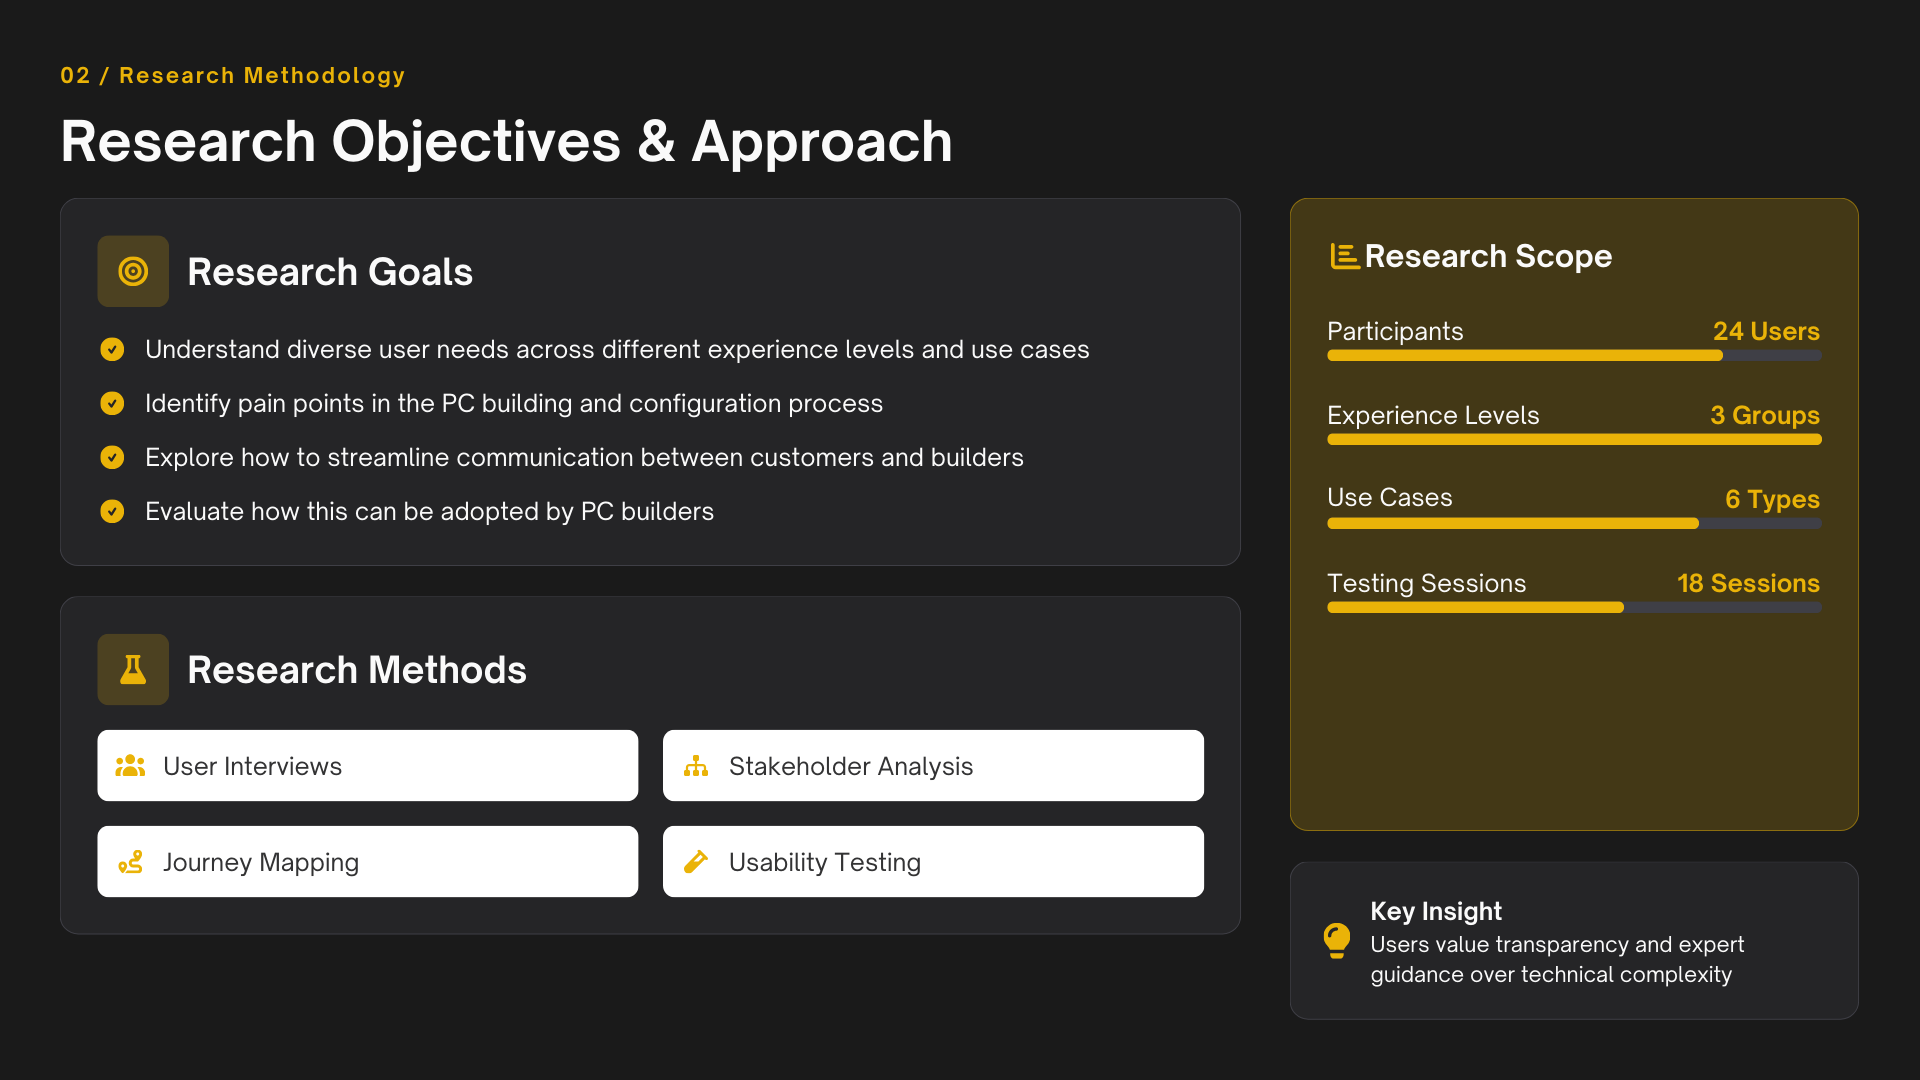Click the lightbulb icon next to Key Insight

click(x=1337, y=941)
